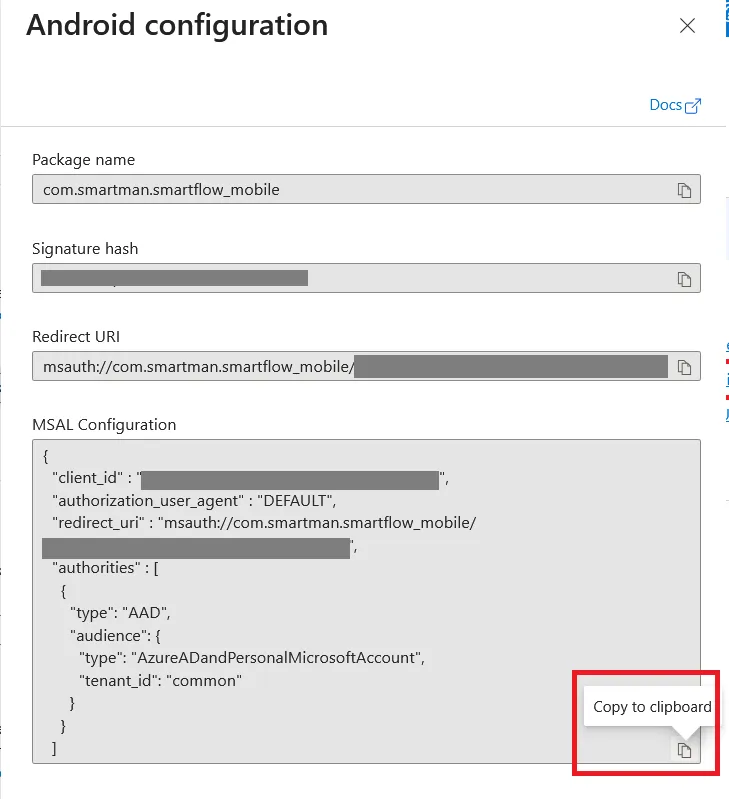Screen dimensions: 729x799
Task: Click the MSAL Configuration label
Action: pos(104,425)
